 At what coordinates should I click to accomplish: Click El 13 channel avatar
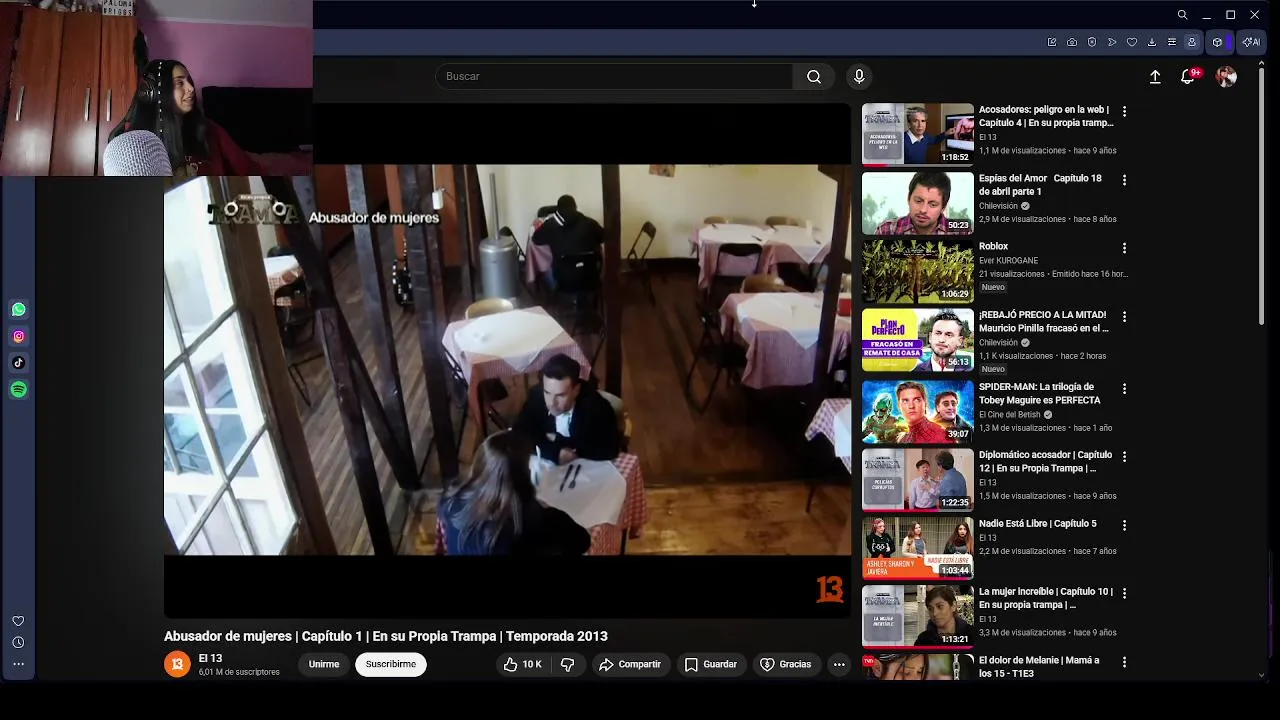177,664
